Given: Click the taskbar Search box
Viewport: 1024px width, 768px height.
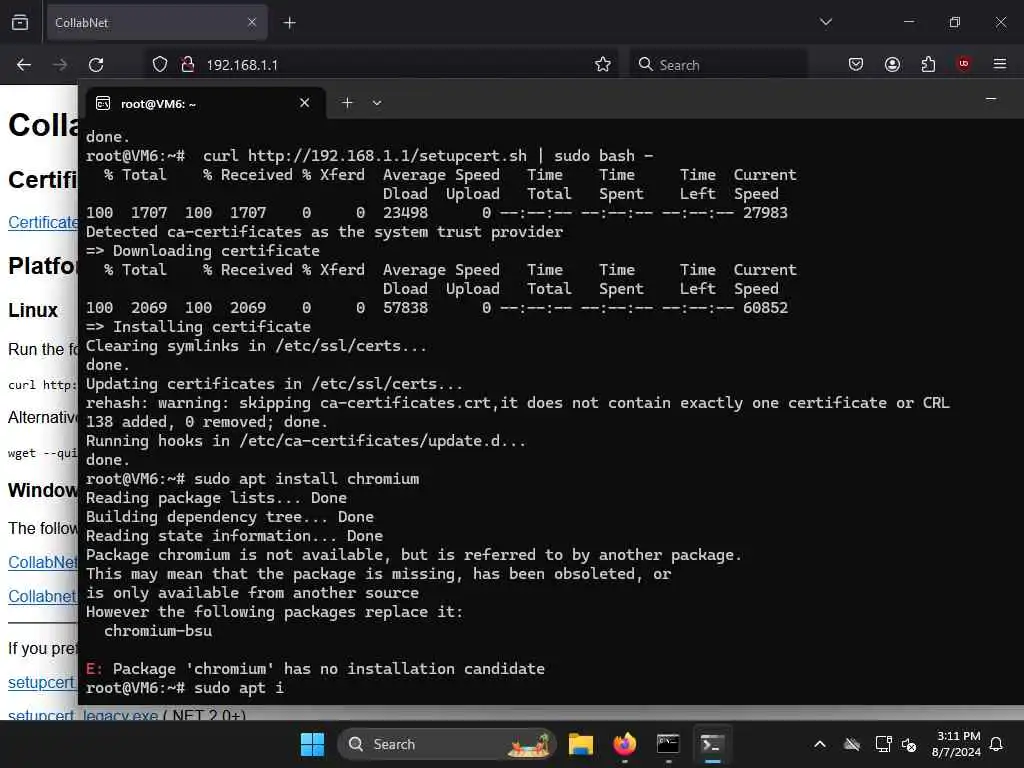Looking at the screenshot, I should point(447,744).
